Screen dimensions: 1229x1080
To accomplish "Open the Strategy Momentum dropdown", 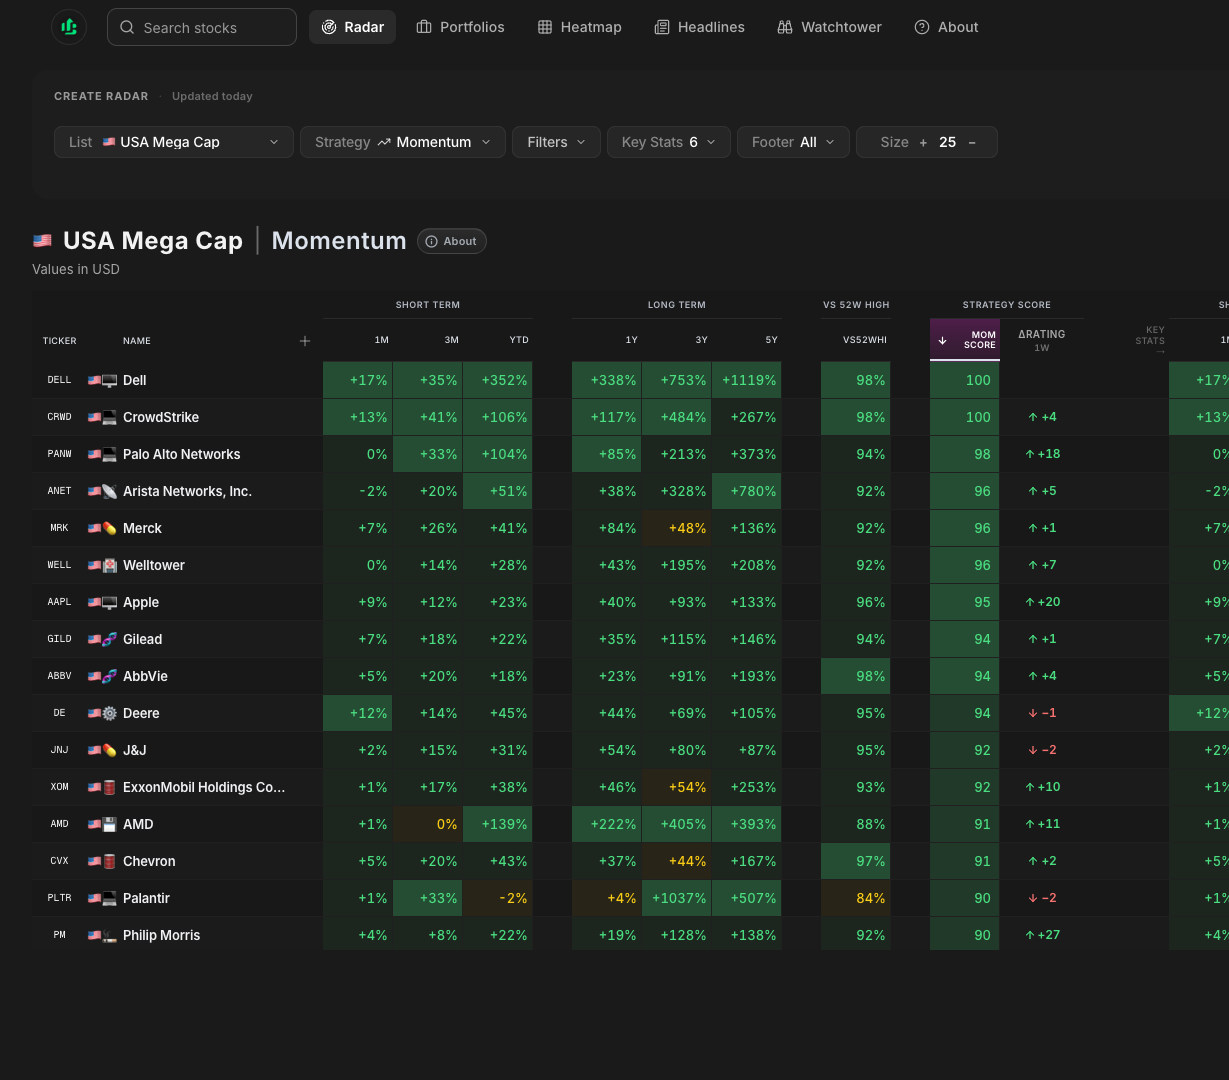I will point(403,142).
